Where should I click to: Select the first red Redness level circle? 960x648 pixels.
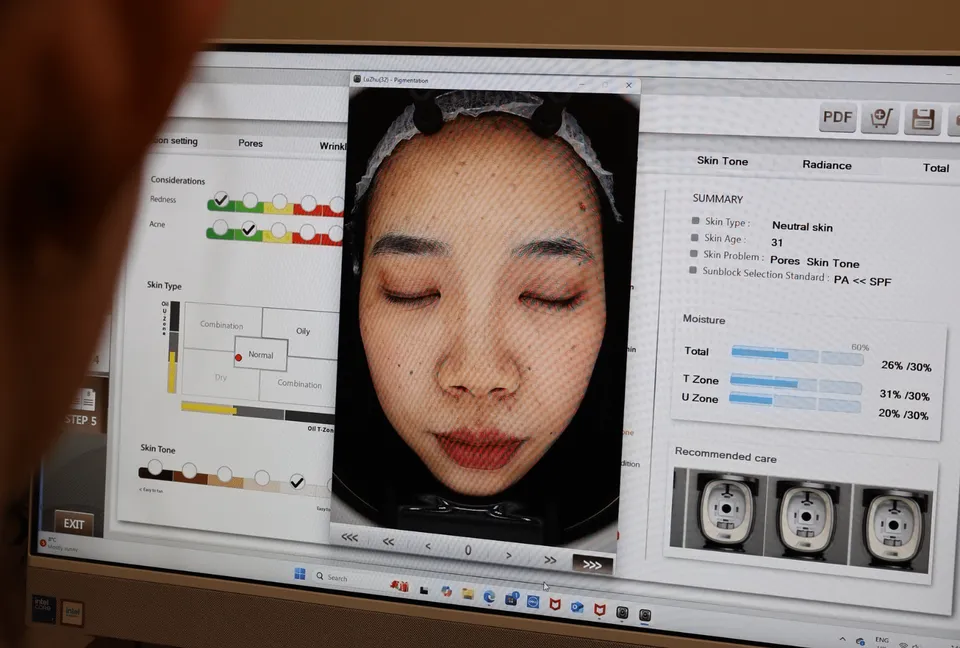pyautogui.click(x=309, y=203)
